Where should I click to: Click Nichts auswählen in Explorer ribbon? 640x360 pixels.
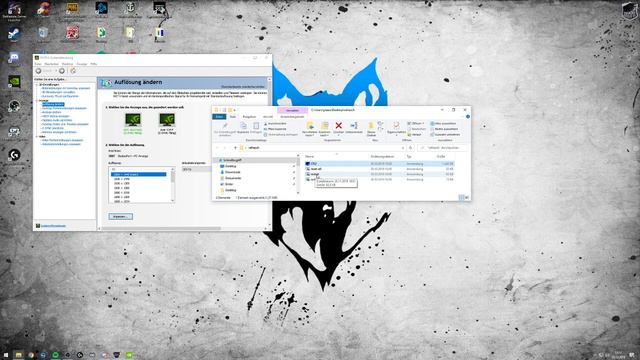pos(444,129)
